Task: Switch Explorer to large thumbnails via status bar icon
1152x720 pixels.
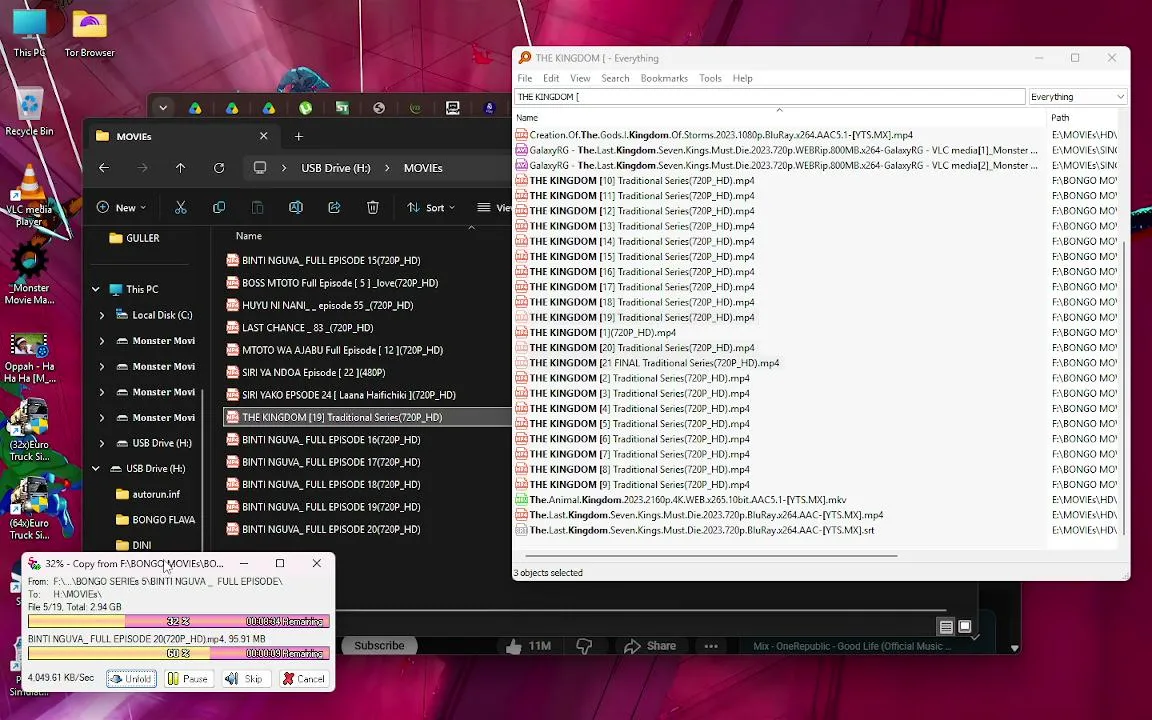Action: pyautogui.click(x=965, y=627)
